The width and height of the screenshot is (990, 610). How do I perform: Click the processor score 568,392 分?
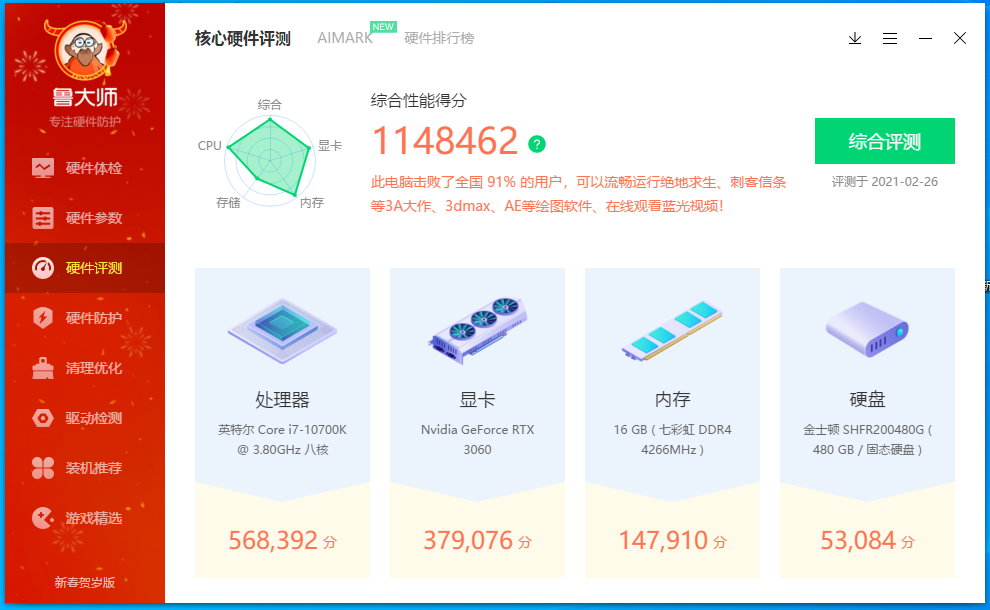[x=282, y=541]
